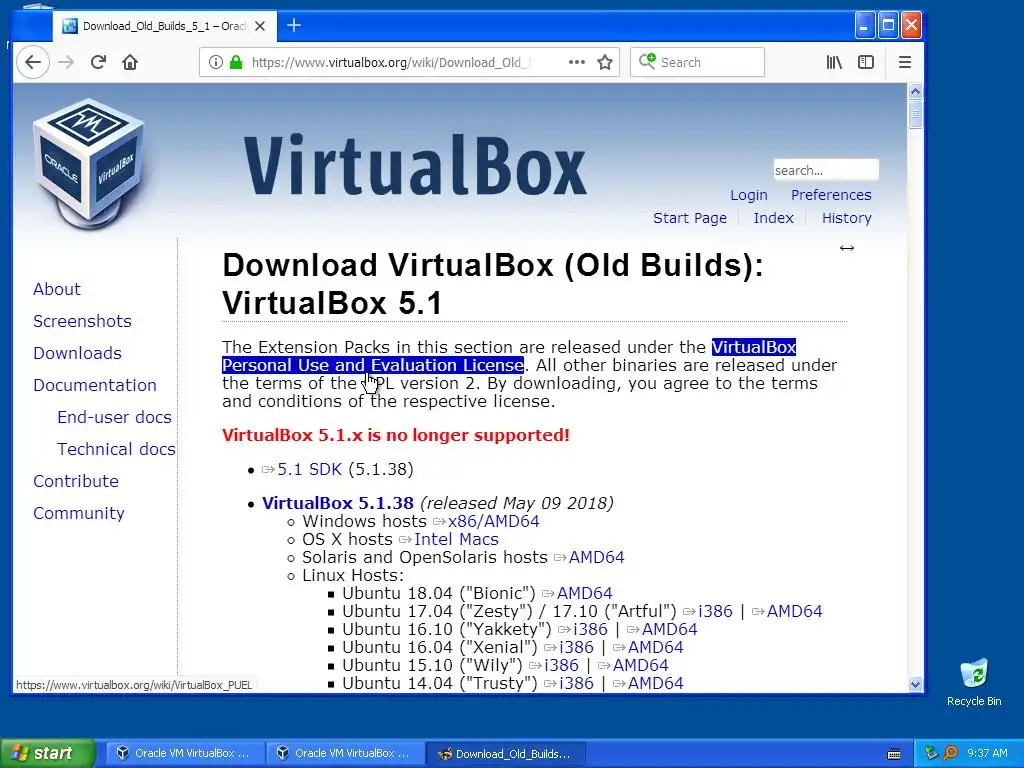Close the Download_Old_Builds_5_1 tab
The width and height of the screenshot is (1024, 768).
coord(260,26)
